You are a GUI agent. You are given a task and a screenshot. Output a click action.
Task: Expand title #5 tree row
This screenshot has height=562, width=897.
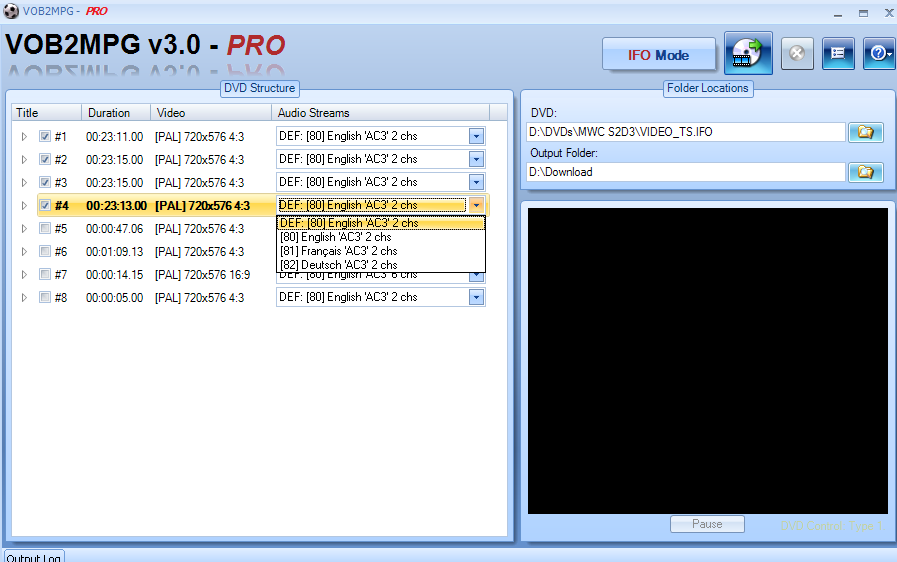click(x=24, y=229)
